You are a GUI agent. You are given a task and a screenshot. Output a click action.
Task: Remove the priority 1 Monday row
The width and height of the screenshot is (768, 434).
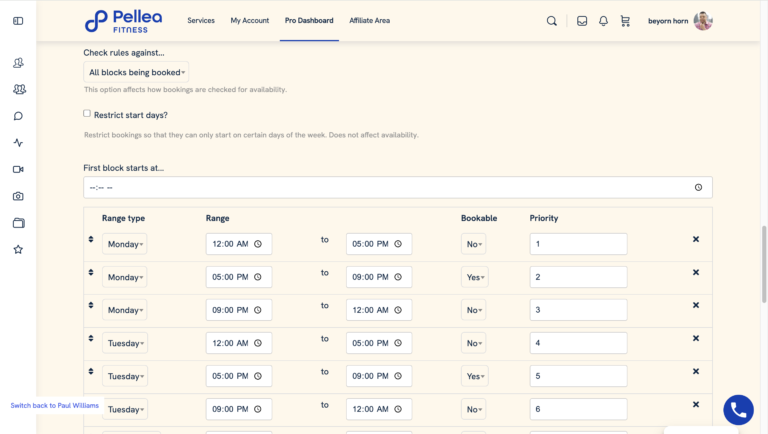tap(696, 239)
